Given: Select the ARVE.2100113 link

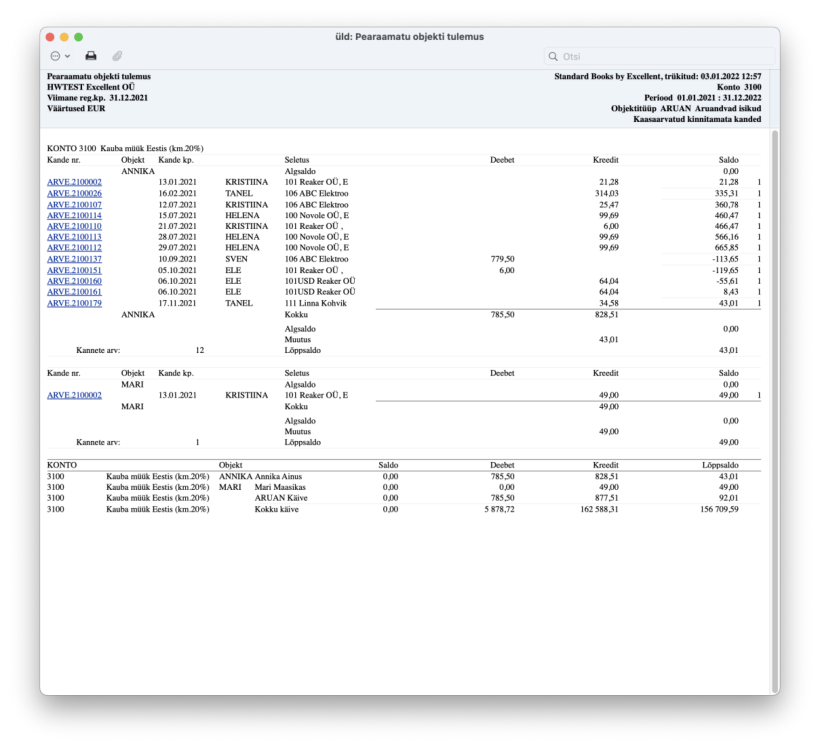Looking at the screenshot, I should pyautogui.click(x=74, y=237).
